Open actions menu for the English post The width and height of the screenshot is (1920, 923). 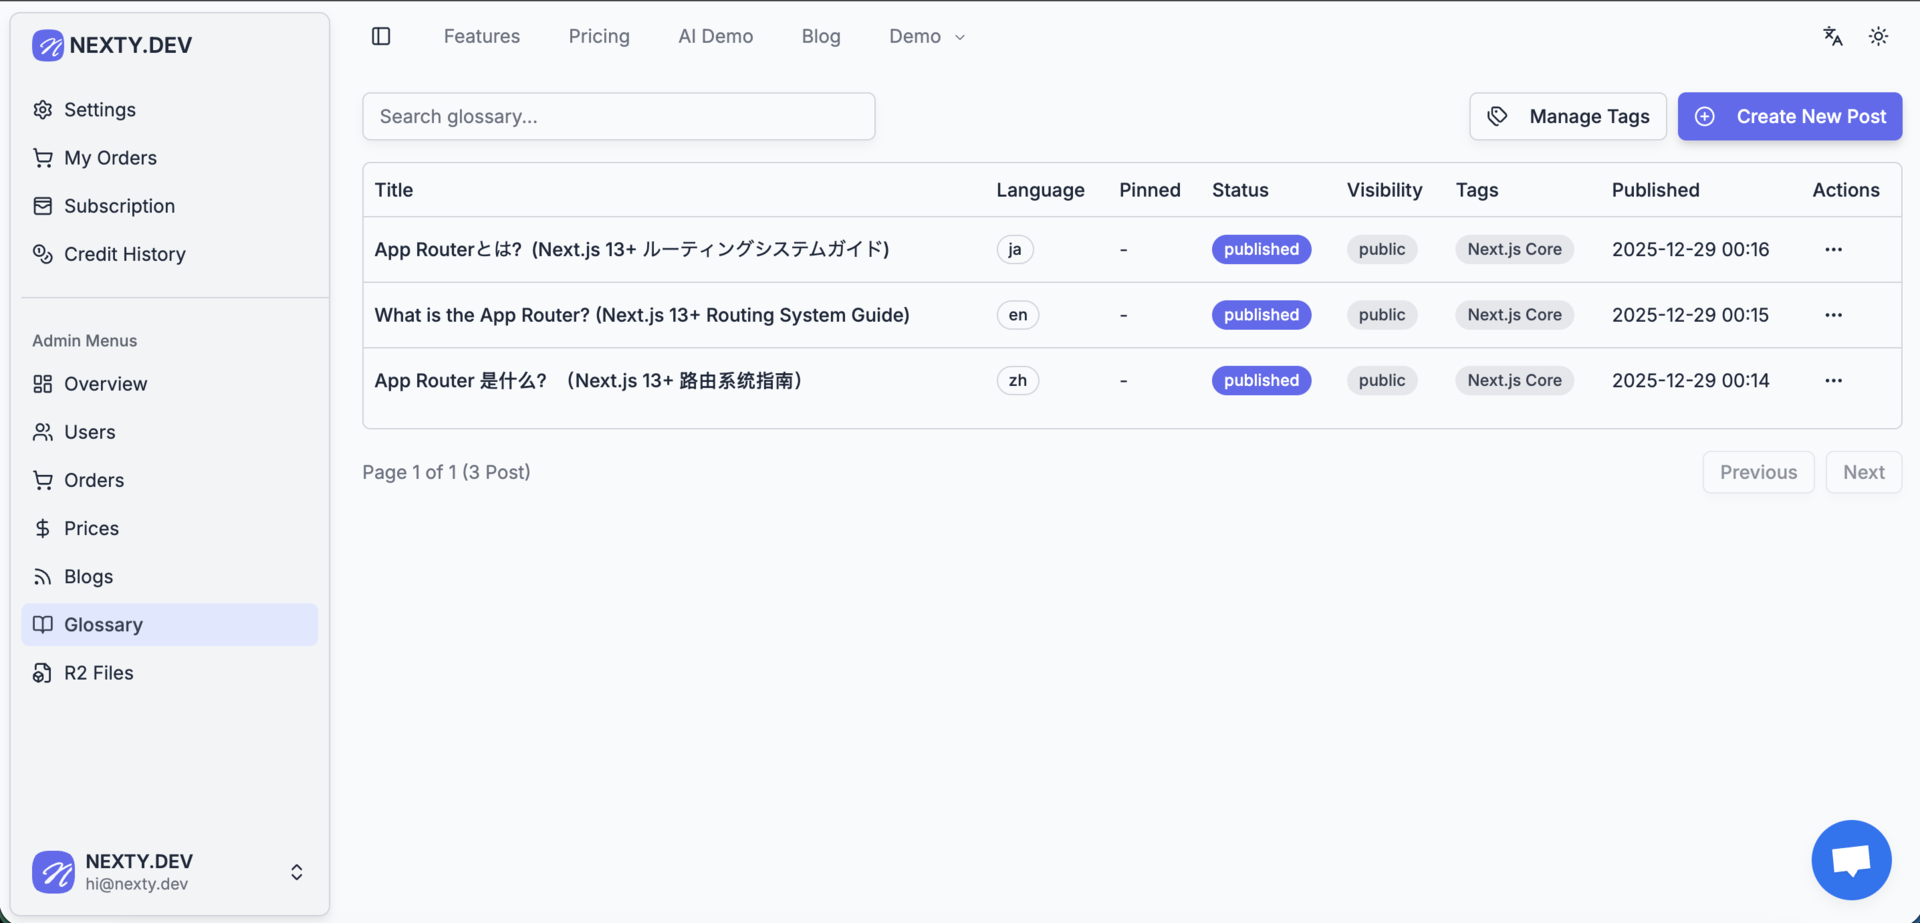(1833, 315)
